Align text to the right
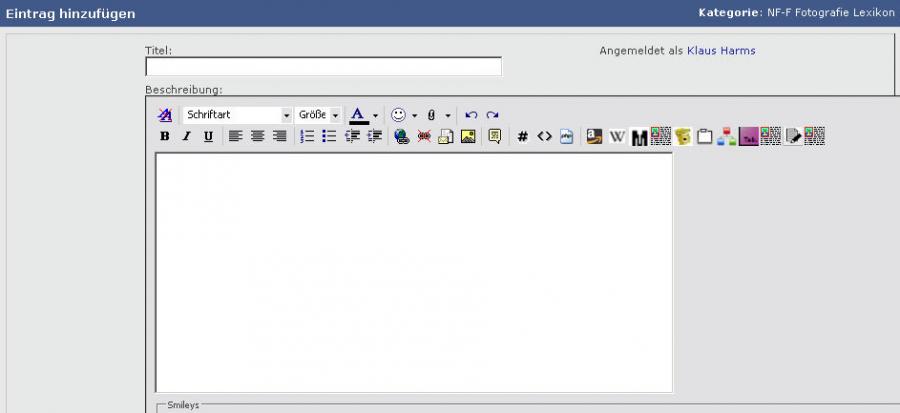Image resolution: width=900 pixels, height=413 pixels. 280,137
